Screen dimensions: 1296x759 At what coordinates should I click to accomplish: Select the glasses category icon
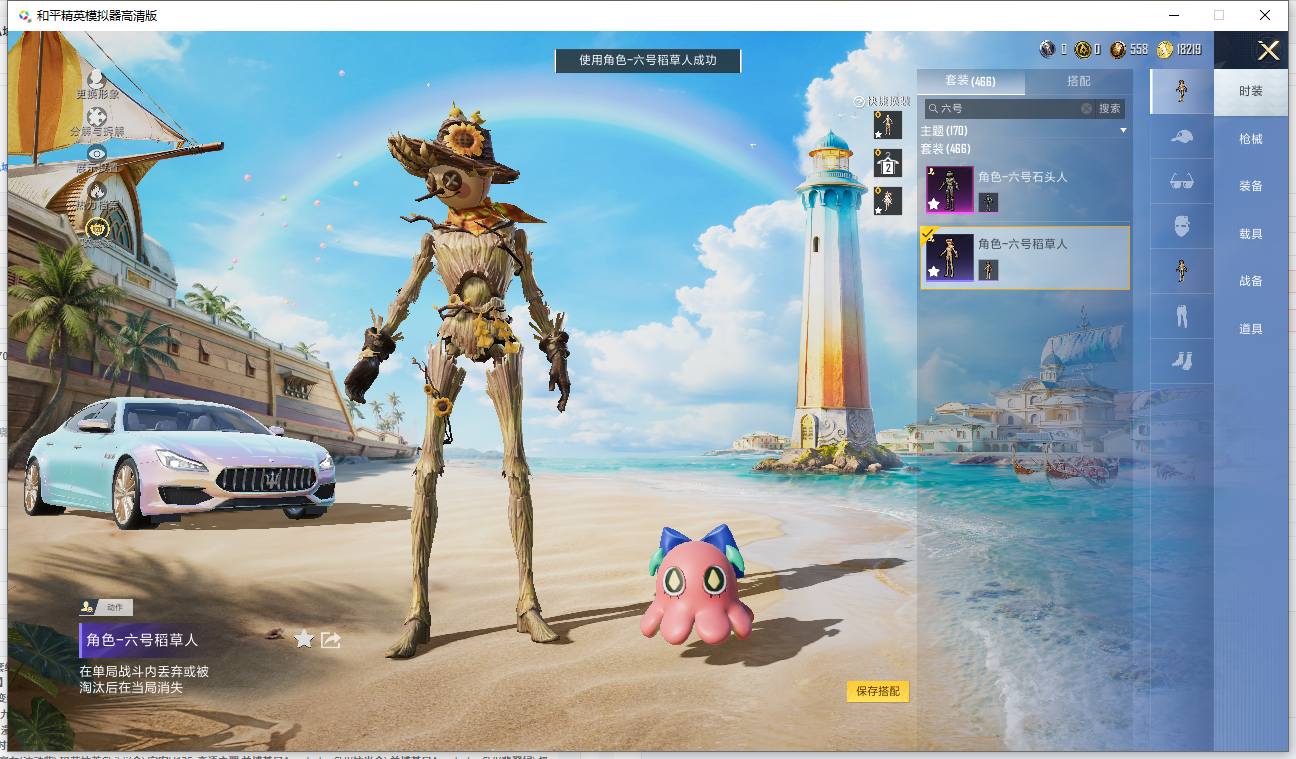(1181, 181)
